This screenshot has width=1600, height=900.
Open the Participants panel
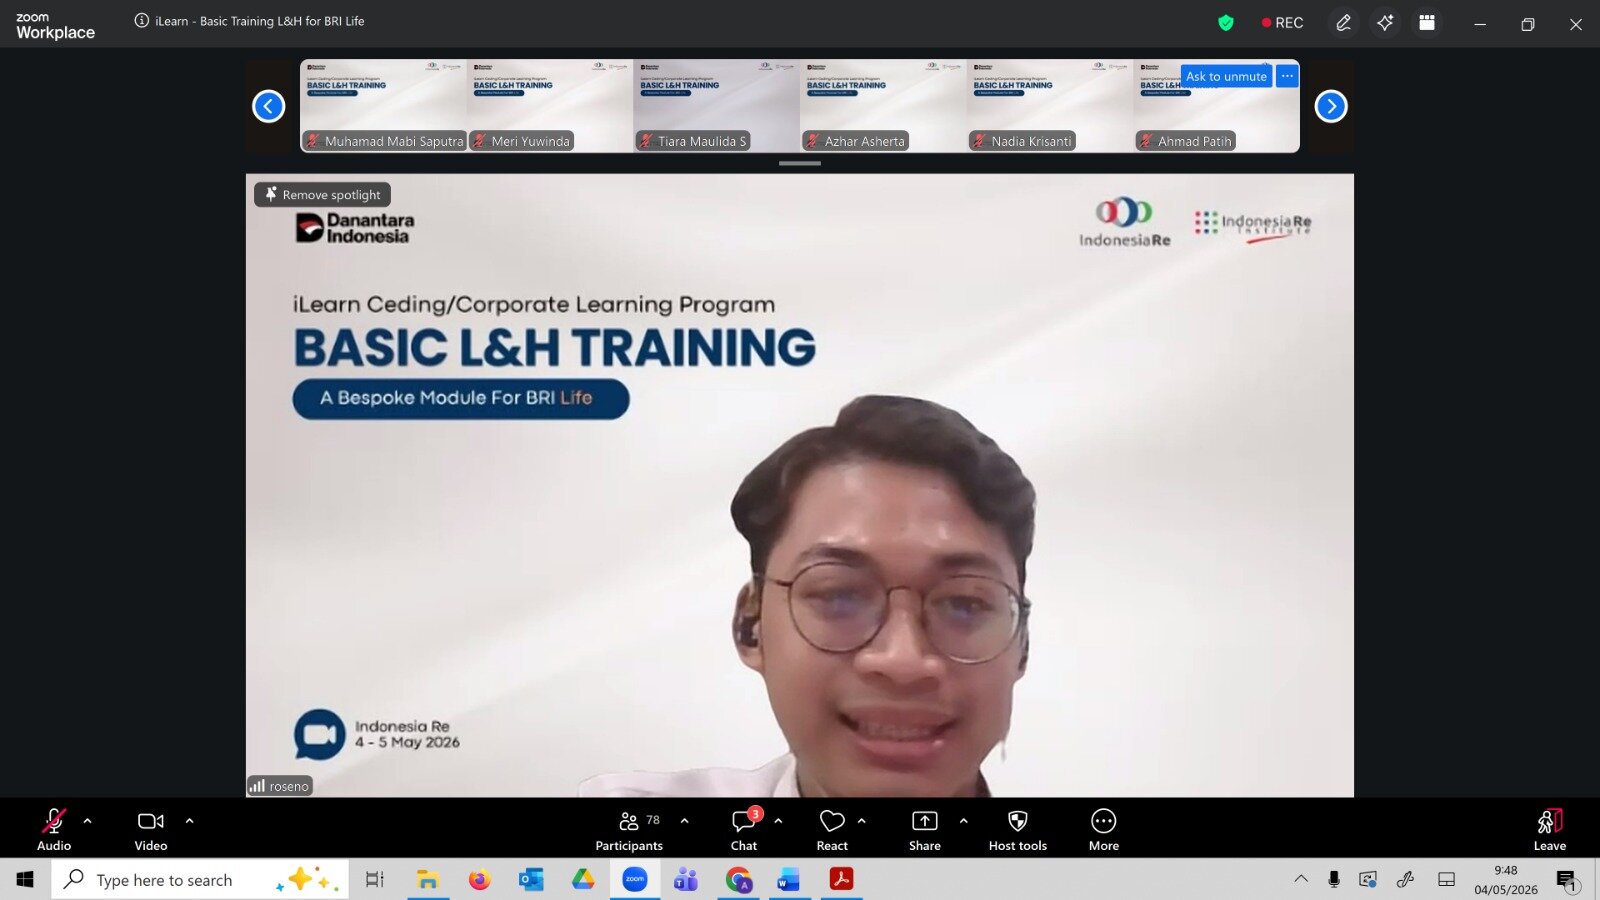(629, 830)
